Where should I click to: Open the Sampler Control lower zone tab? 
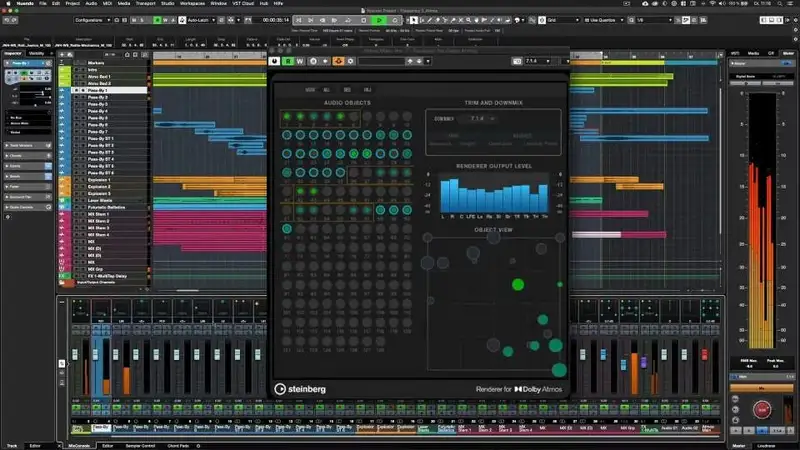pos(140,446)
